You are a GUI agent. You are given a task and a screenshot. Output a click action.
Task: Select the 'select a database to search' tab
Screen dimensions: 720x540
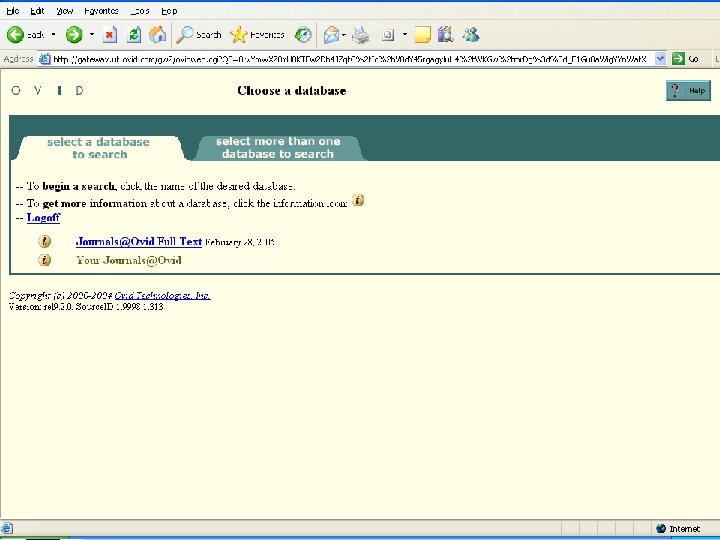click(98, 148)
